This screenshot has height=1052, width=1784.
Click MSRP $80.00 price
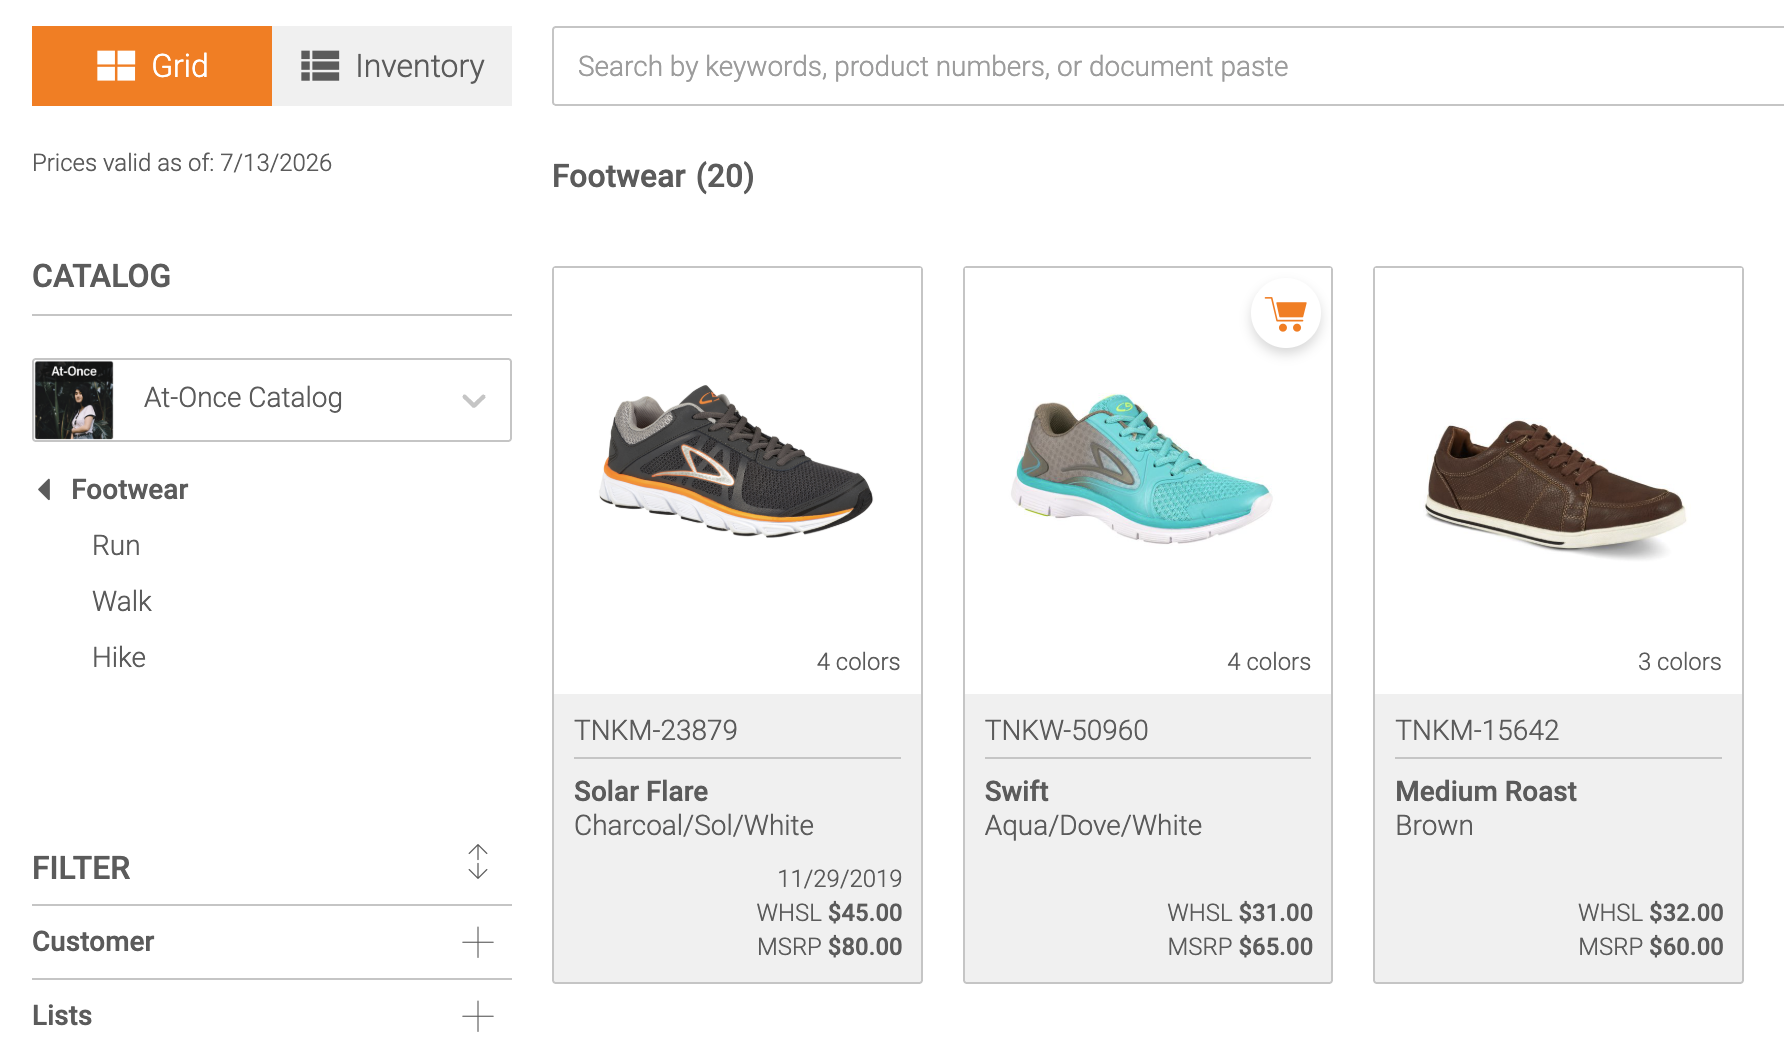(x=829, y=947)
